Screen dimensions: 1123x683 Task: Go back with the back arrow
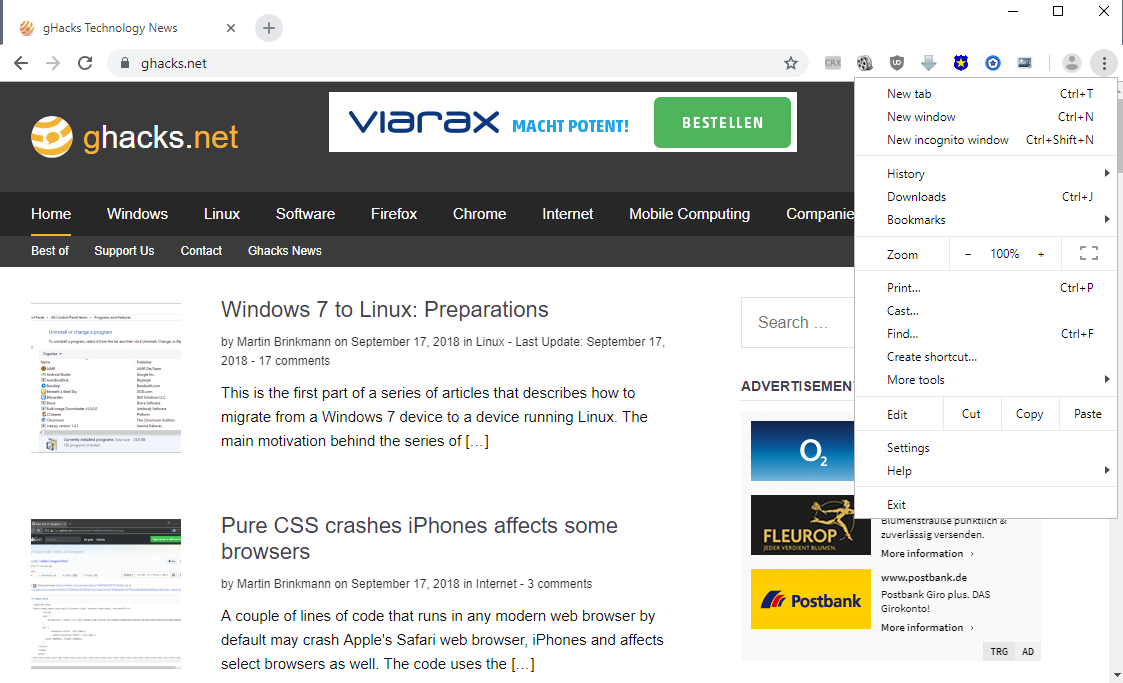click(x=21, y=63)
